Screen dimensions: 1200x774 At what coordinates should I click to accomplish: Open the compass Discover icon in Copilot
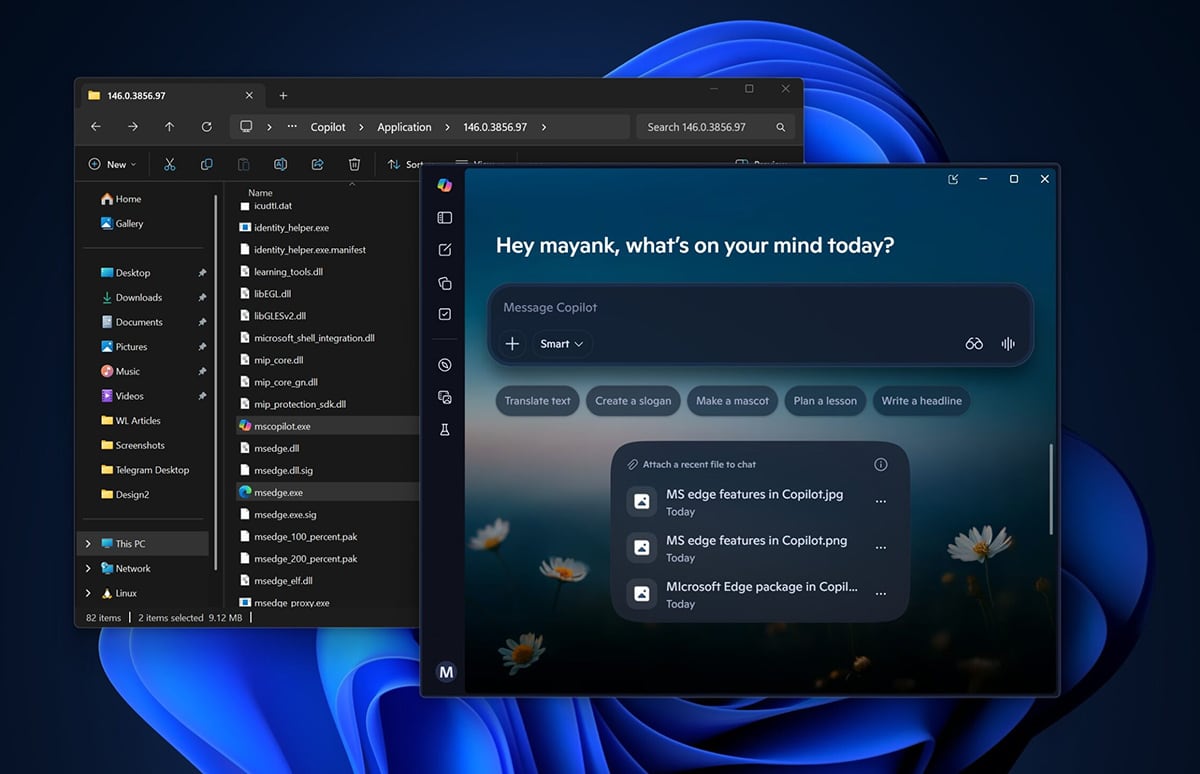(x=445, y=365)
